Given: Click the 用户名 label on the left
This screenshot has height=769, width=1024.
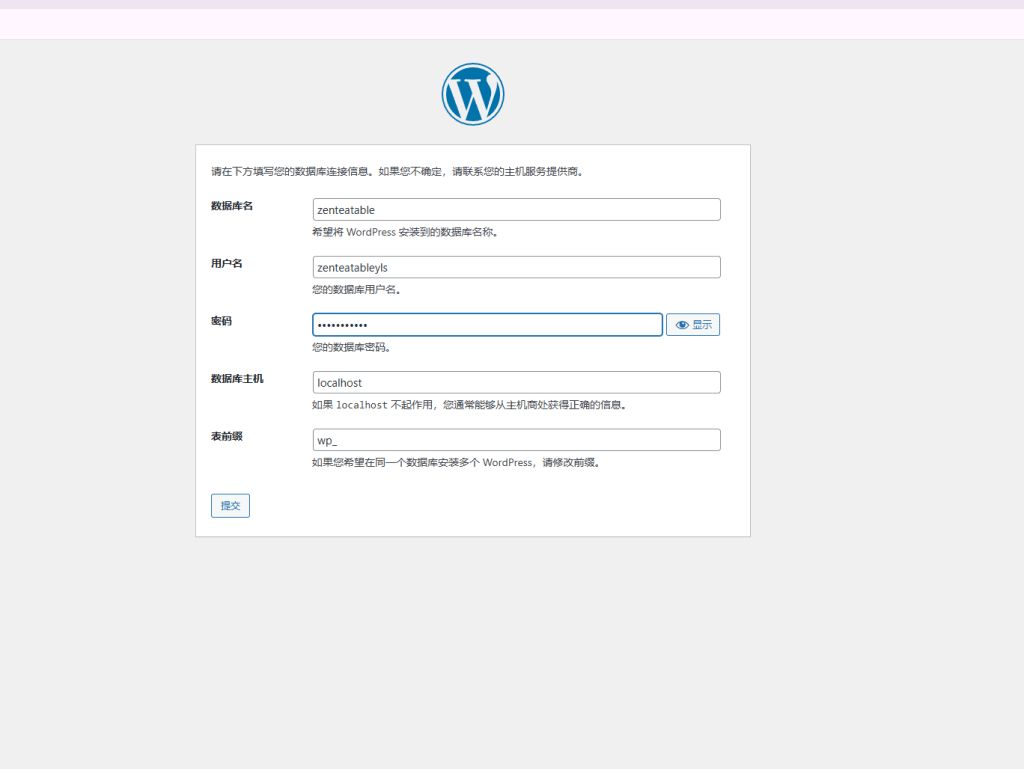Looking at the screenshot, I should pos(220,263).
